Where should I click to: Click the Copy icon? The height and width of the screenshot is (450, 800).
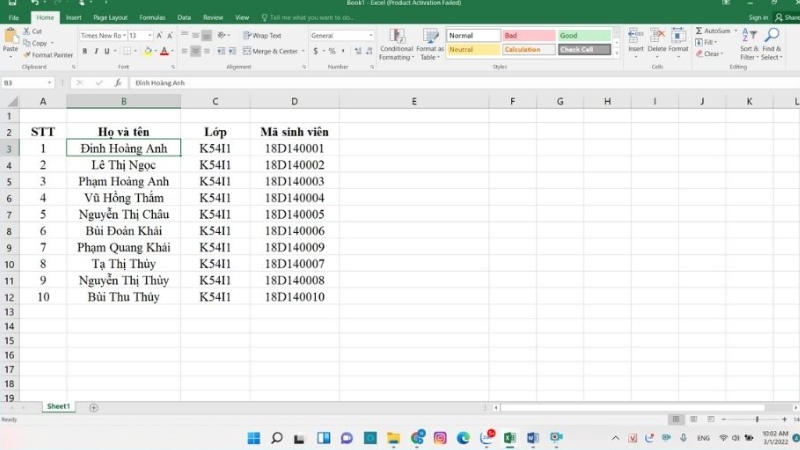click(x=27, y=43)
